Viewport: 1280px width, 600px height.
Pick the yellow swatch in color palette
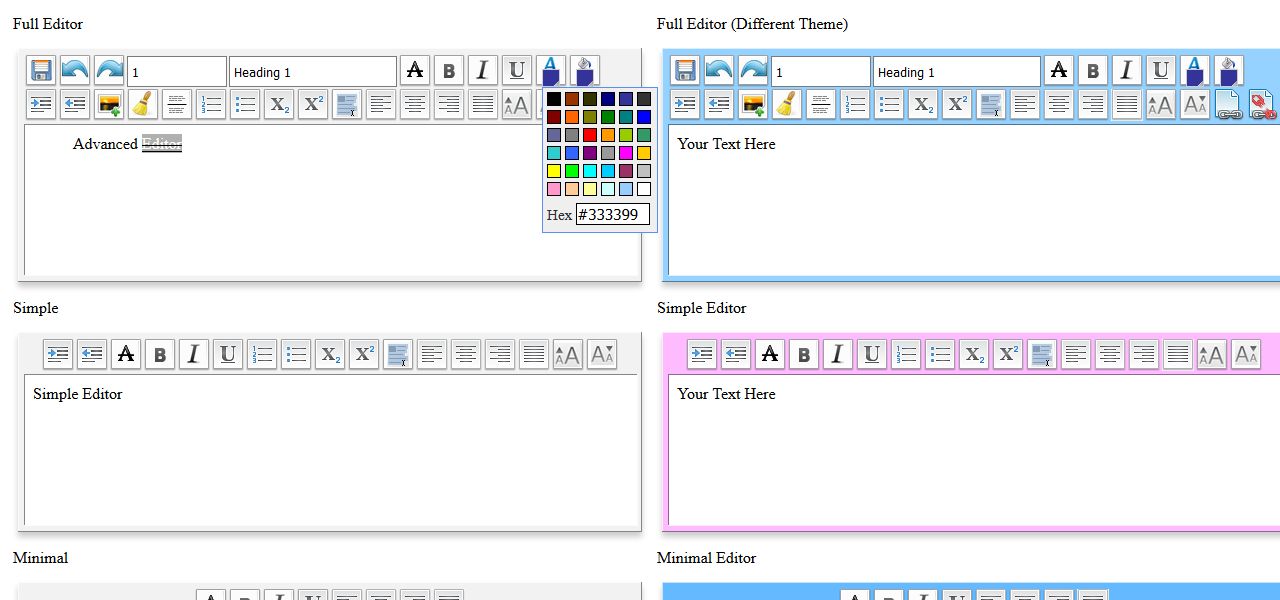coord(554,171)
